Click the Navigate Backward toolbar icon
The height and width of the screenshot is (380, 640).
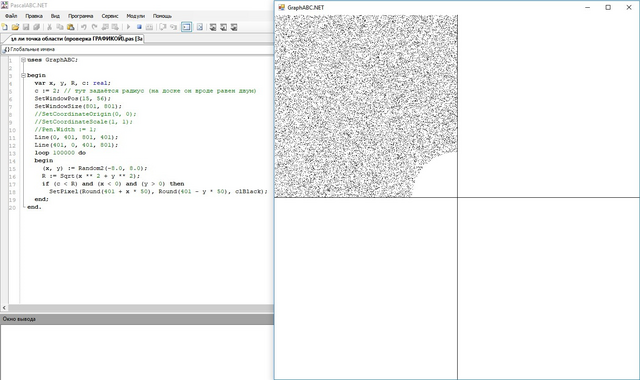[x=105, y=27]
